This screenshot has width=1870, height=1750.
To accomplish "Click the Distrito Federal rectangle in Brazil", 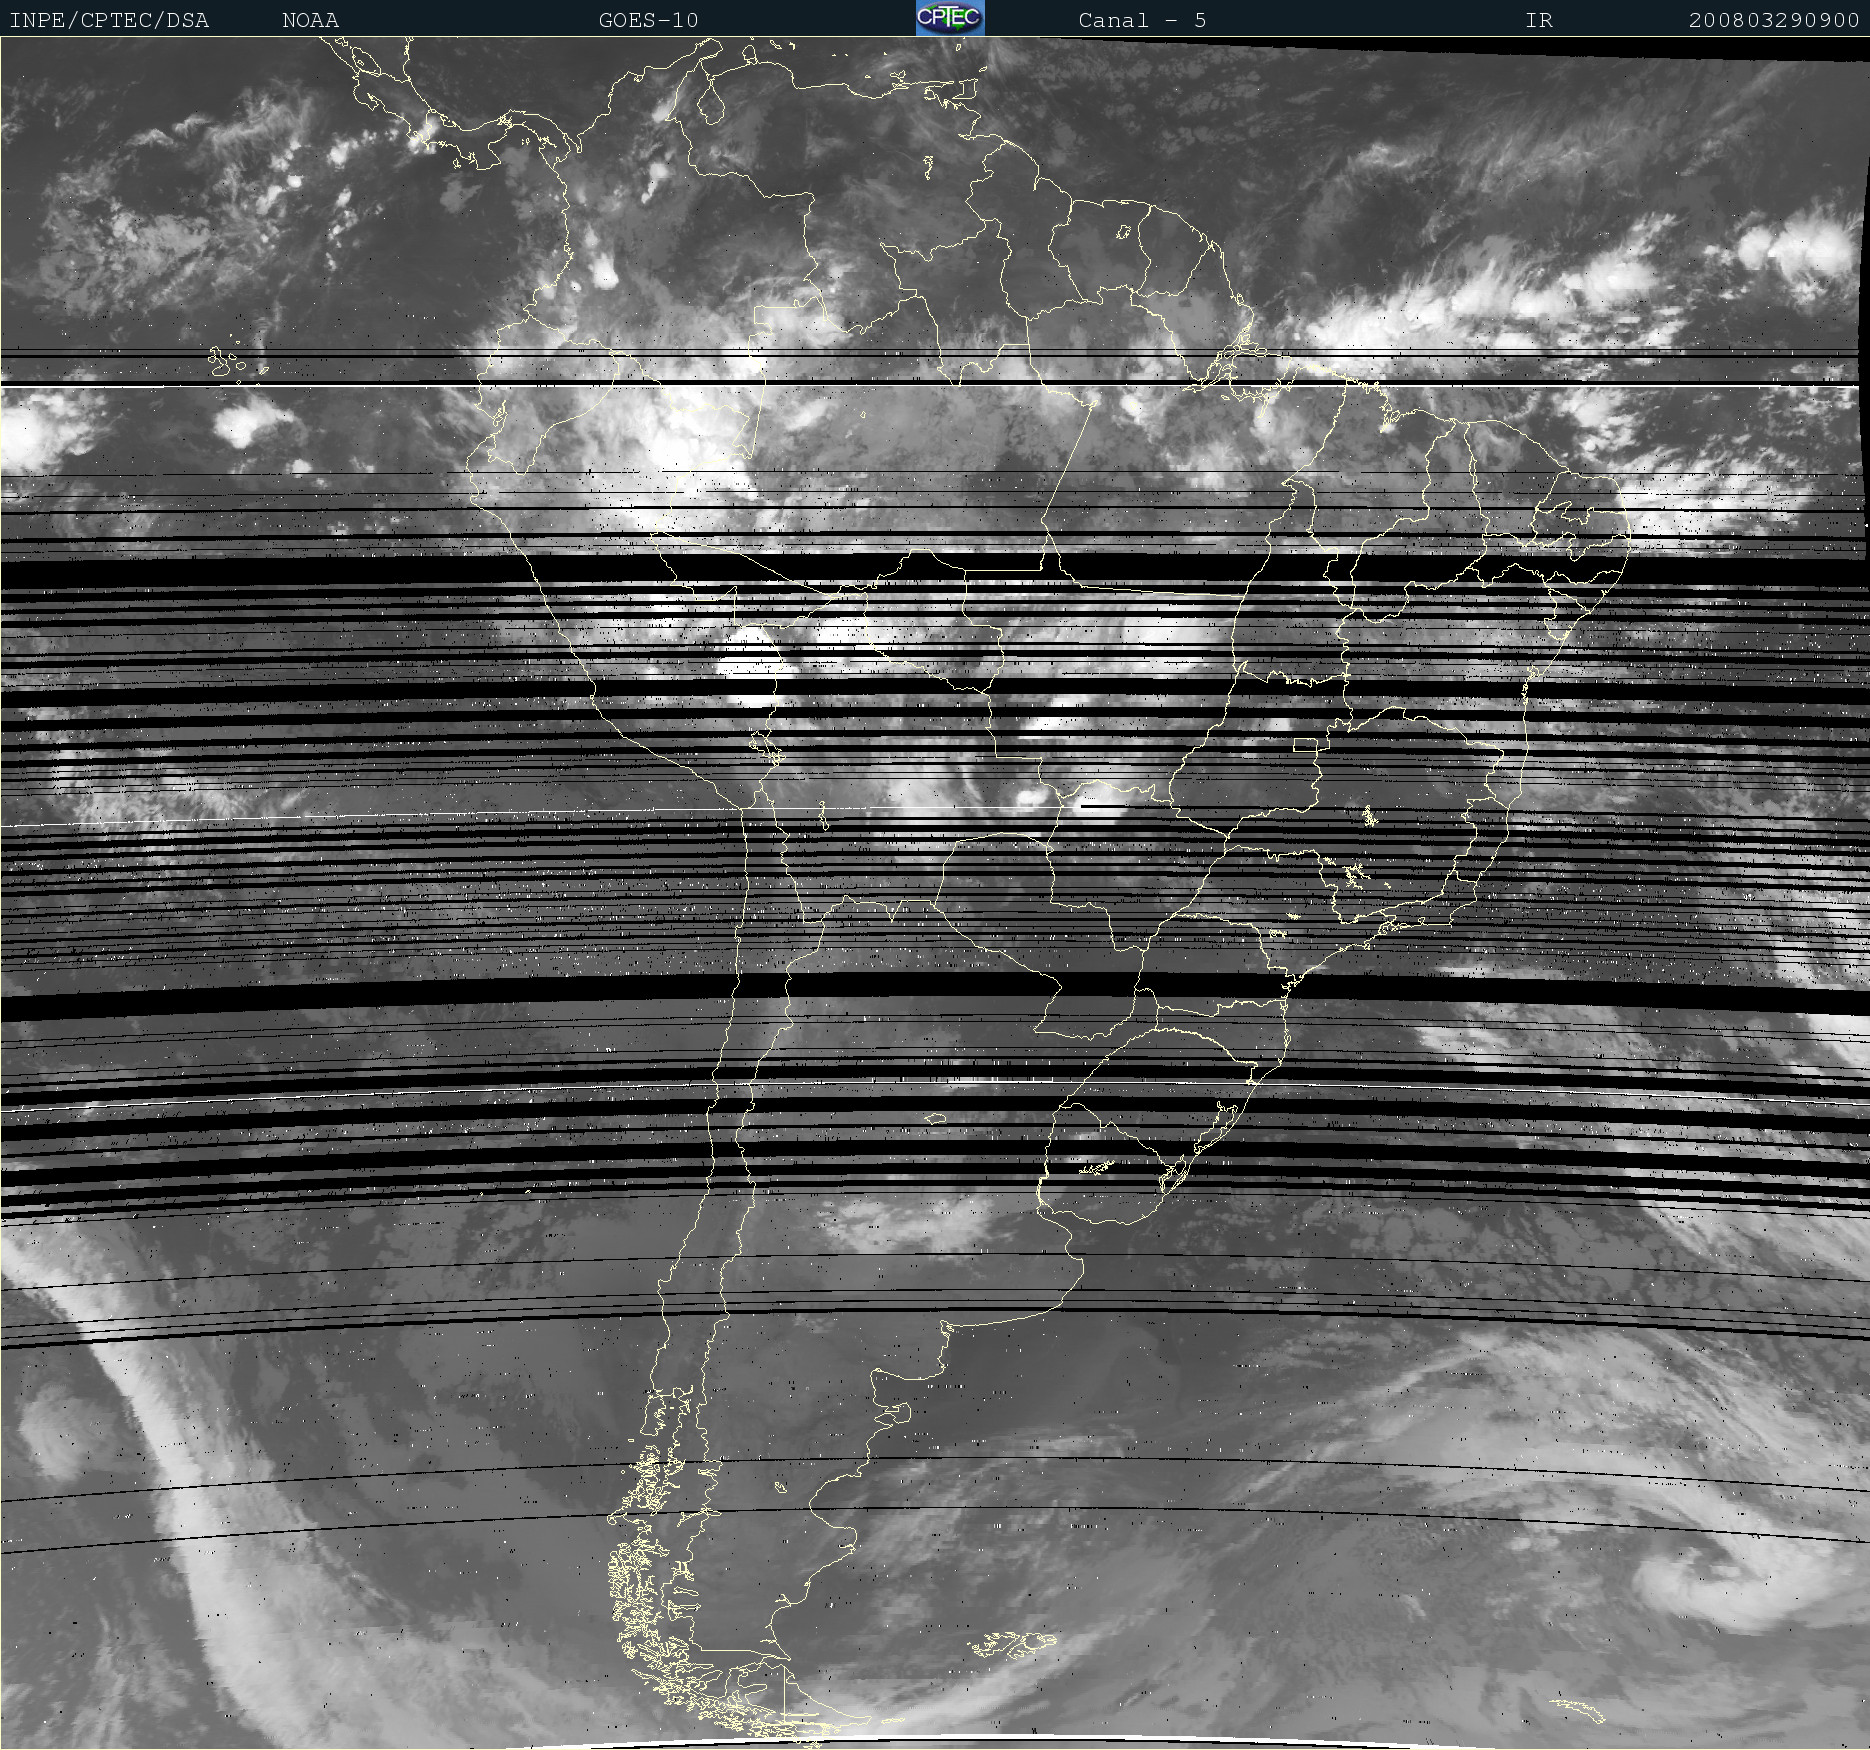I will [x=1305, y=744].
